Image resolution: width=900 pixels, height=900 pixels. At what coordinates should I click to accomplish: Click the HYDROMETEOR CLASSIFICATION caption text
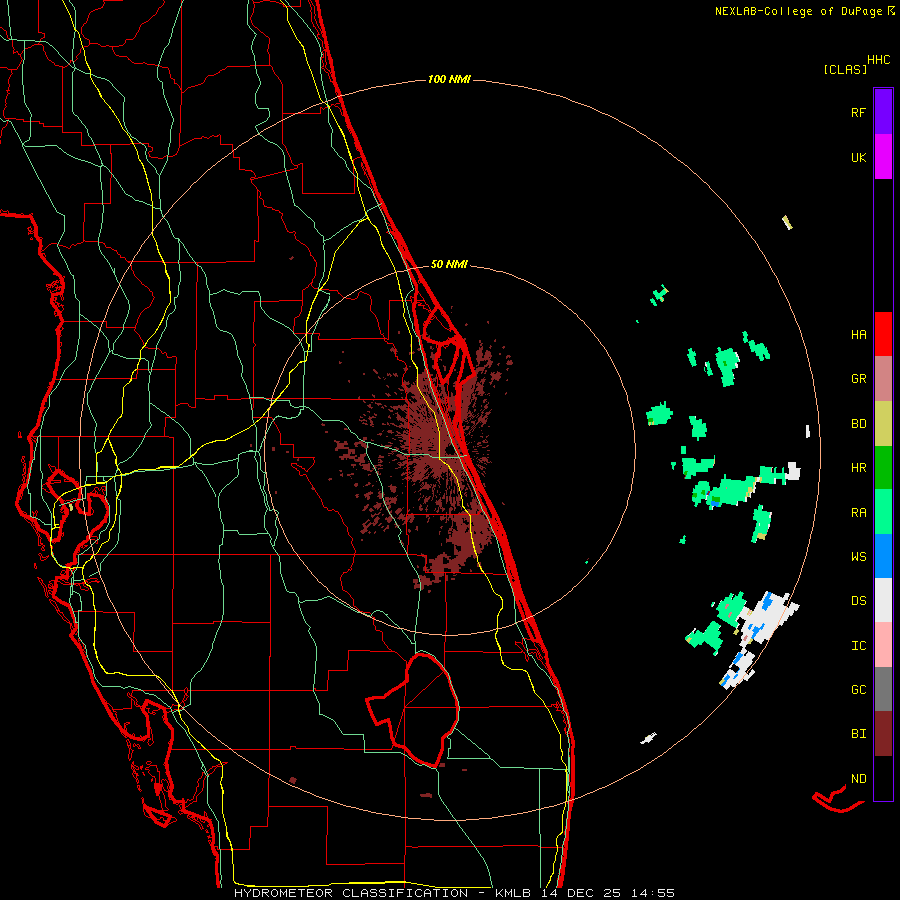tap(351, 893)
